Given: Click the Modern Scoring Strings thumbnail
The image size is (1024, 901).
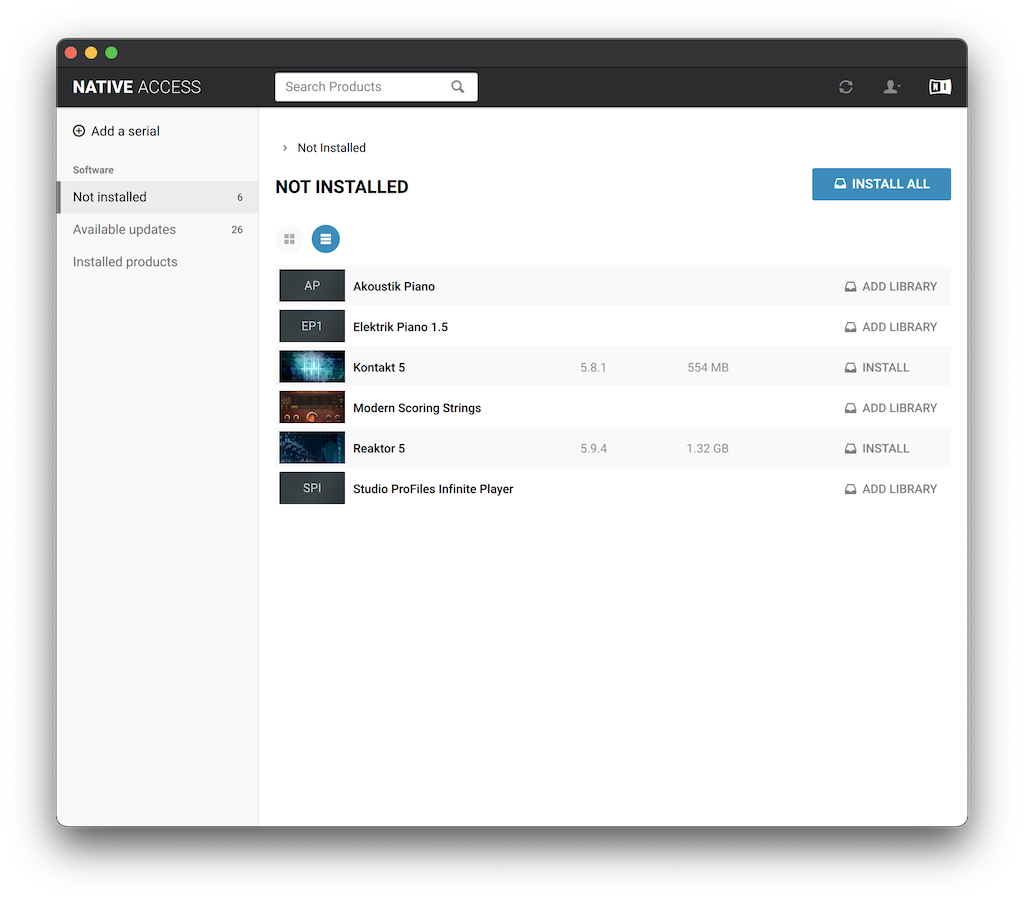Looking at the screenshot, I should (x=312, y=408).
